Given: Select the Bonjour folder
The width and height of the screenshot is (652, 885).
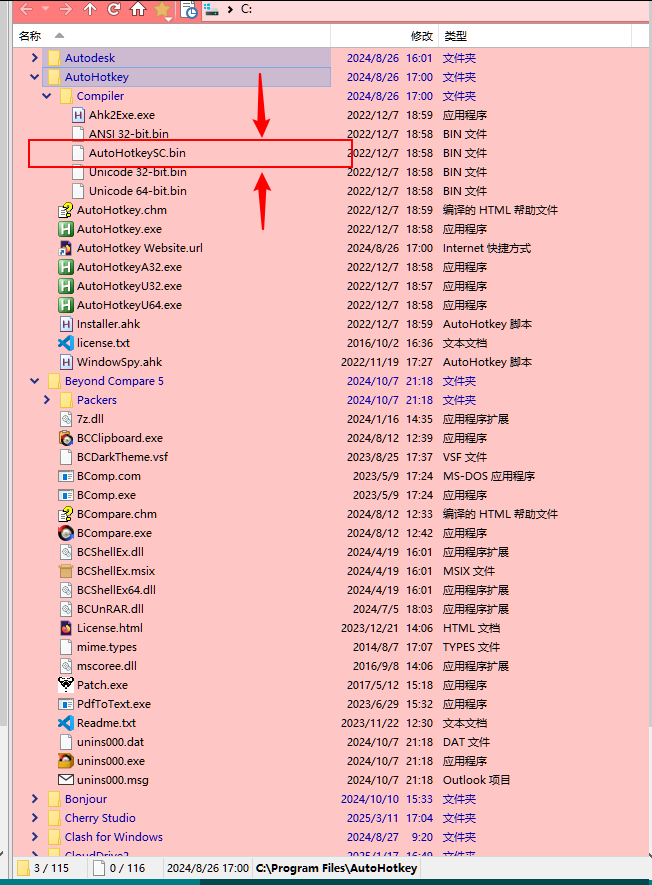Looking at the screenshot, I should tap(86, 799).
